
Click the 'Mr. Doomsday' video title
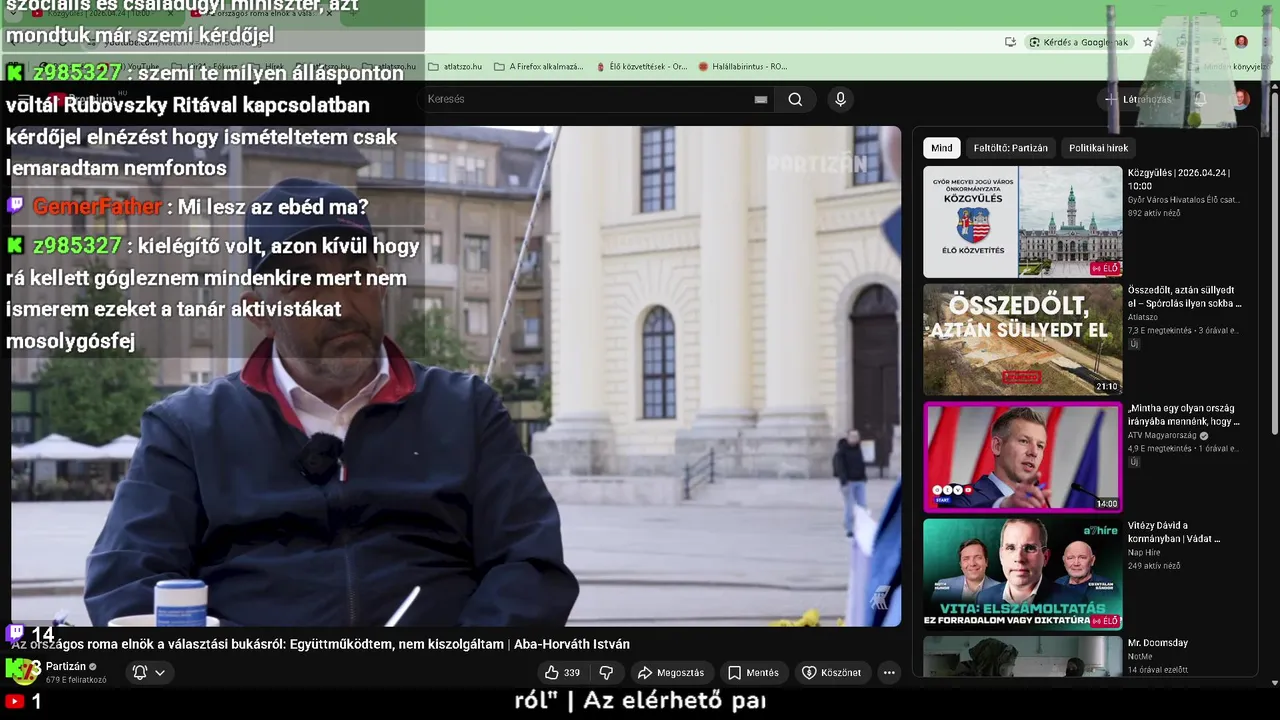[1158, 643]
